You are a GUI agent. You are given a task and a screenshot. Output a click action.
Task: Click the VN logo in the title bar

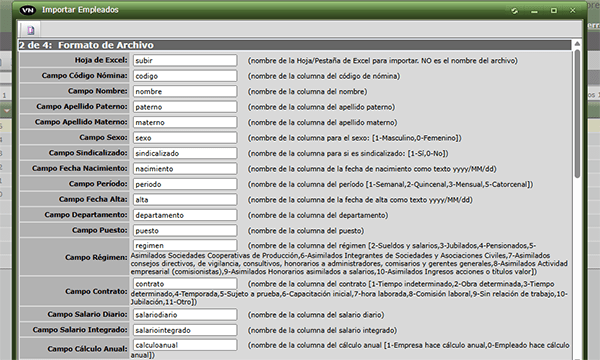point(28,10)
